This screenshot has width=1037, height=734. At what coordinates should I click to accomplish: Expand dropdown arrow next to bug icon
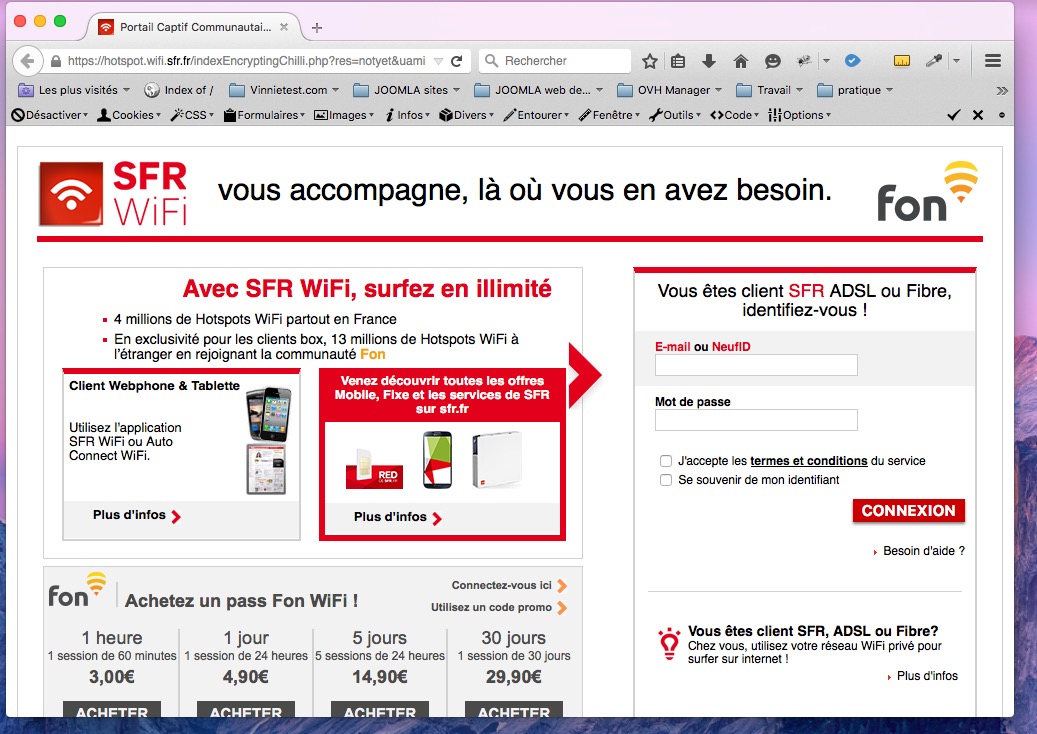pyautogui.click(x=826, y=61)
